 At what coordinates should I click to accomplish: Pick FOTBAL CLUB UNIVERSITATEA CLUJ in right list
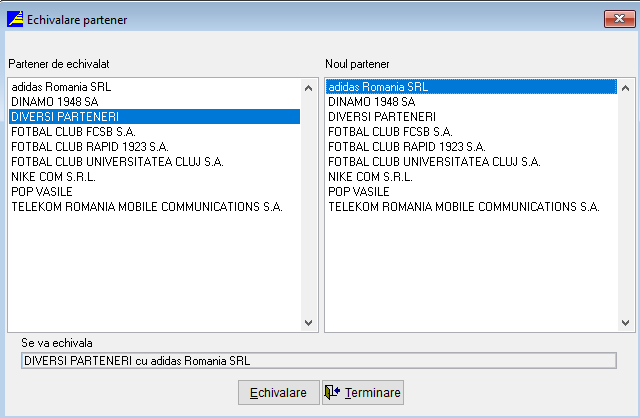click(434, 162)
